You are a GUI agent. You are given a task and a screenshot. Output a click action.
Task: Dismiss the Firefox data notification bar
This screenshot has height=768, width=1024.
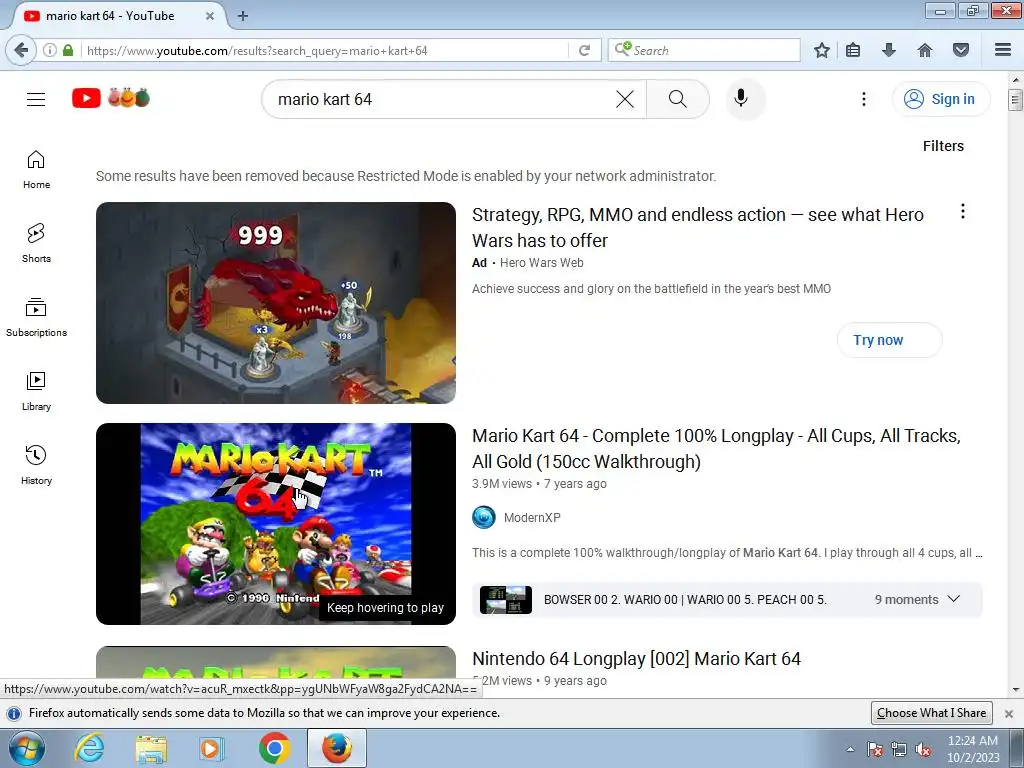tap(1008, 714)
